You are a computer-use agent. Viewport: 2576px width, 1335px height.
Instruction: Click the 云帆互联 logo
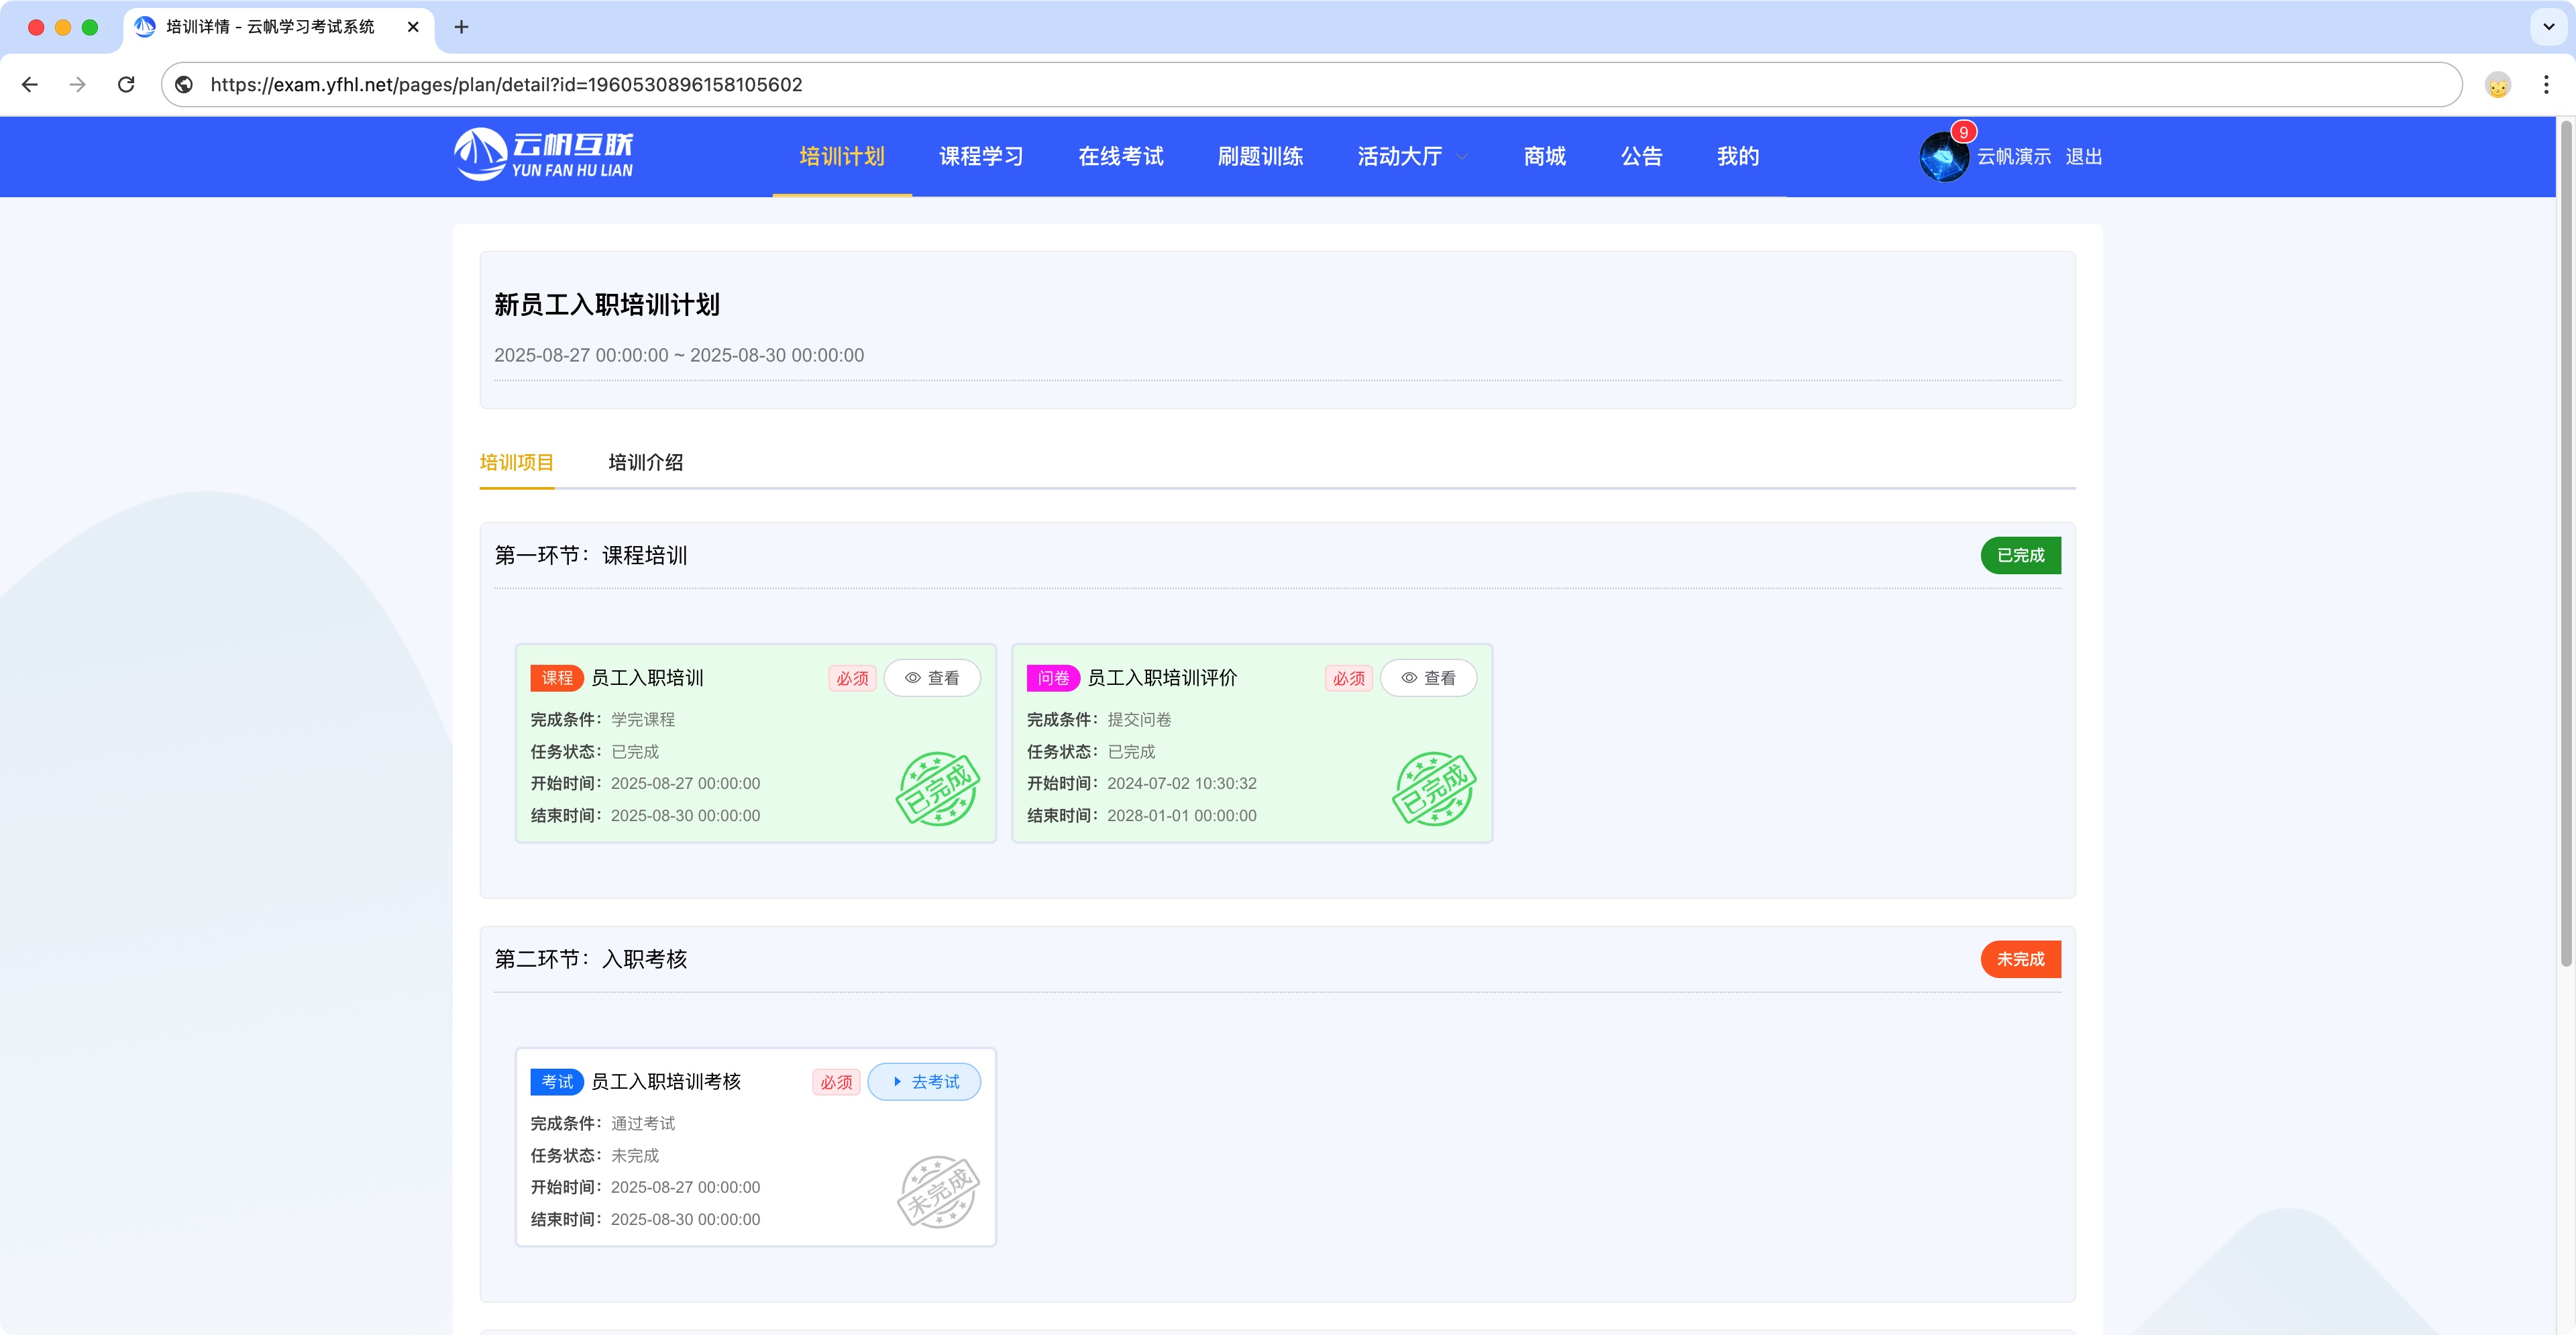[x=544, y=155]
